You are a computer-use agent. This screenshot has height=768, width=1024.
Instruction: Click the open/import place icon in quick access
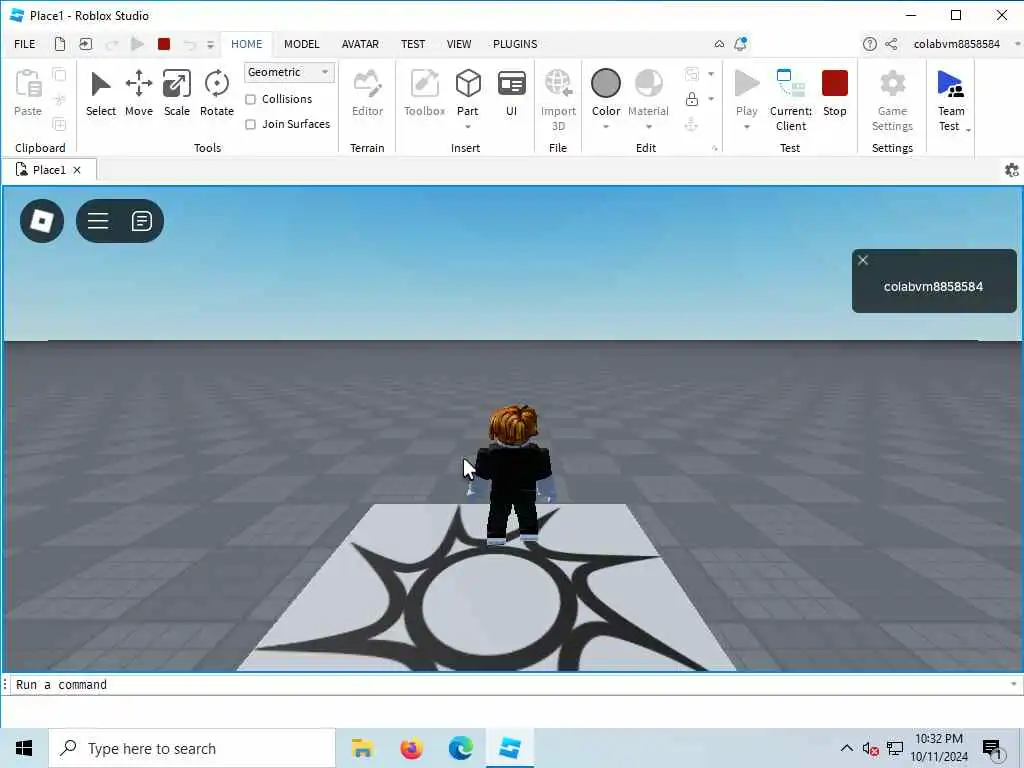tap(86, 44)
